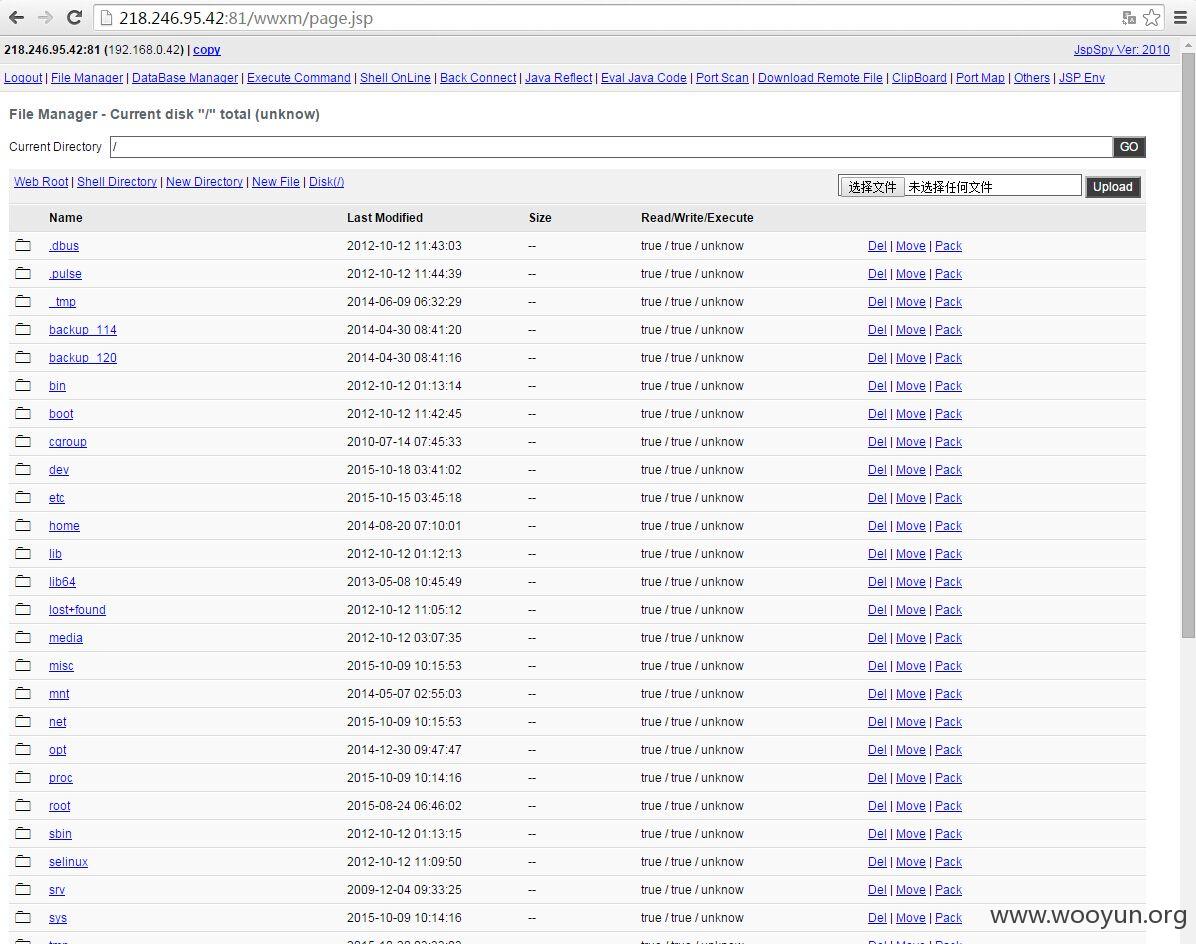Click the GO button
The height and width of the screenshot is (944, 1196).
tap(1129, 147)
